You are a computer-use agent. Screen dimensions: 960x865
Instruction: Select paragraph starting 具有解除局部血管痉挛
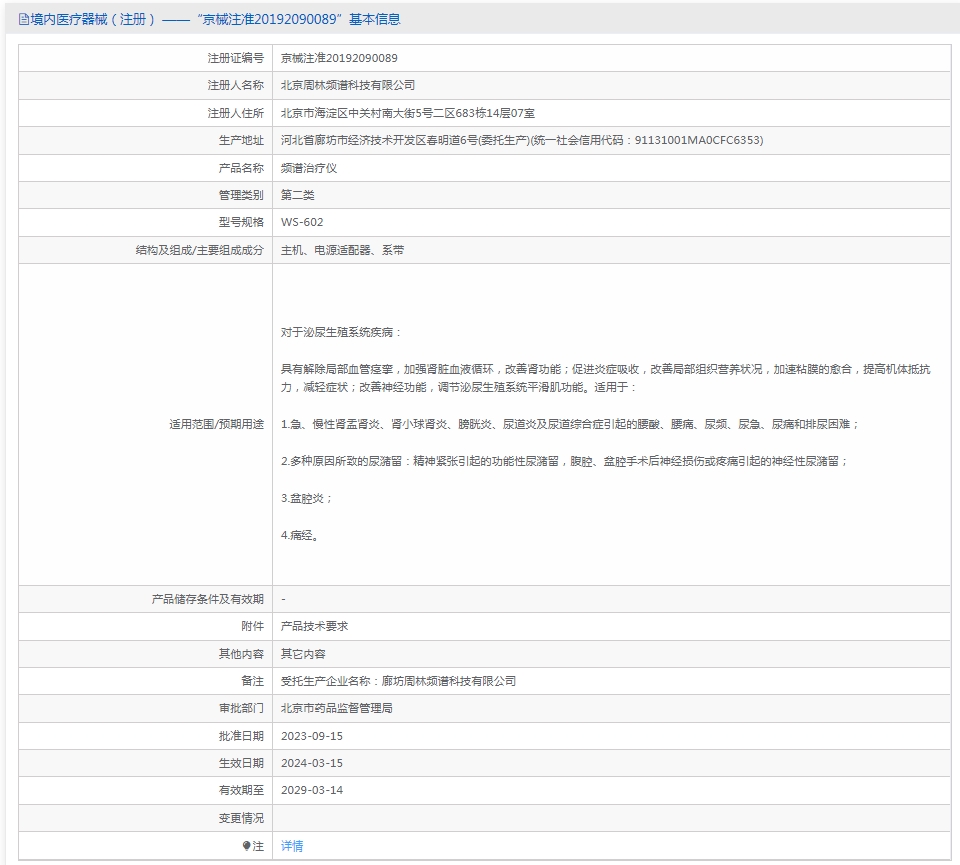606,378
